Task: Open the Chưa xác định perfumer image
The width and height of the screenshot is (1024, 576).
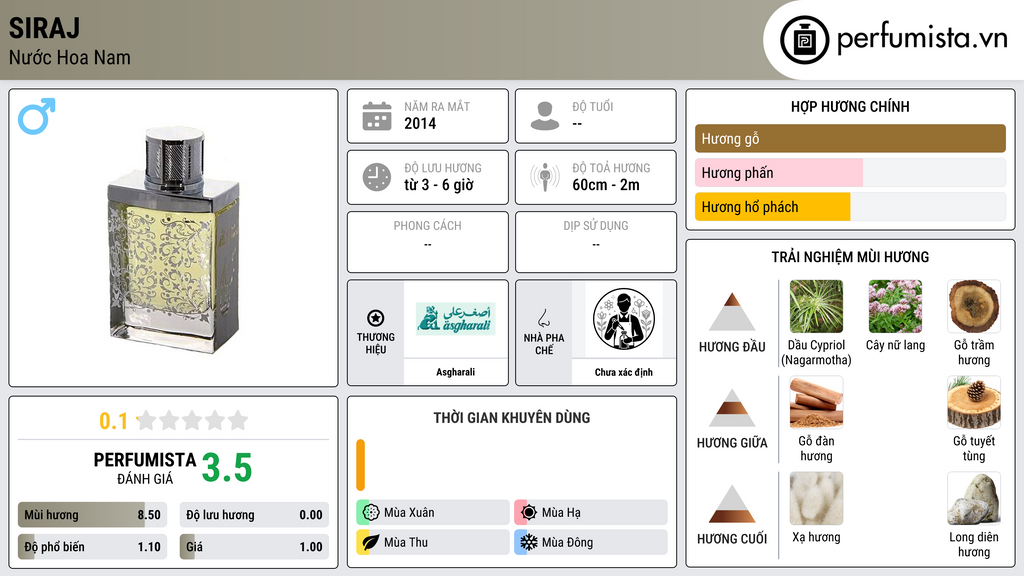Action: point(624,319)
